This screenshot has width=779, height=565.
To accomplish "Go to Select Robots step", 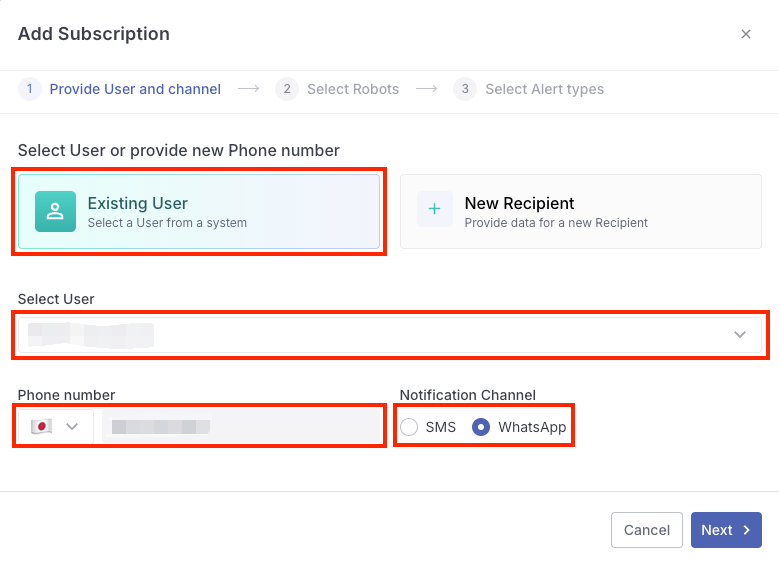I will (x=352, y=89).
